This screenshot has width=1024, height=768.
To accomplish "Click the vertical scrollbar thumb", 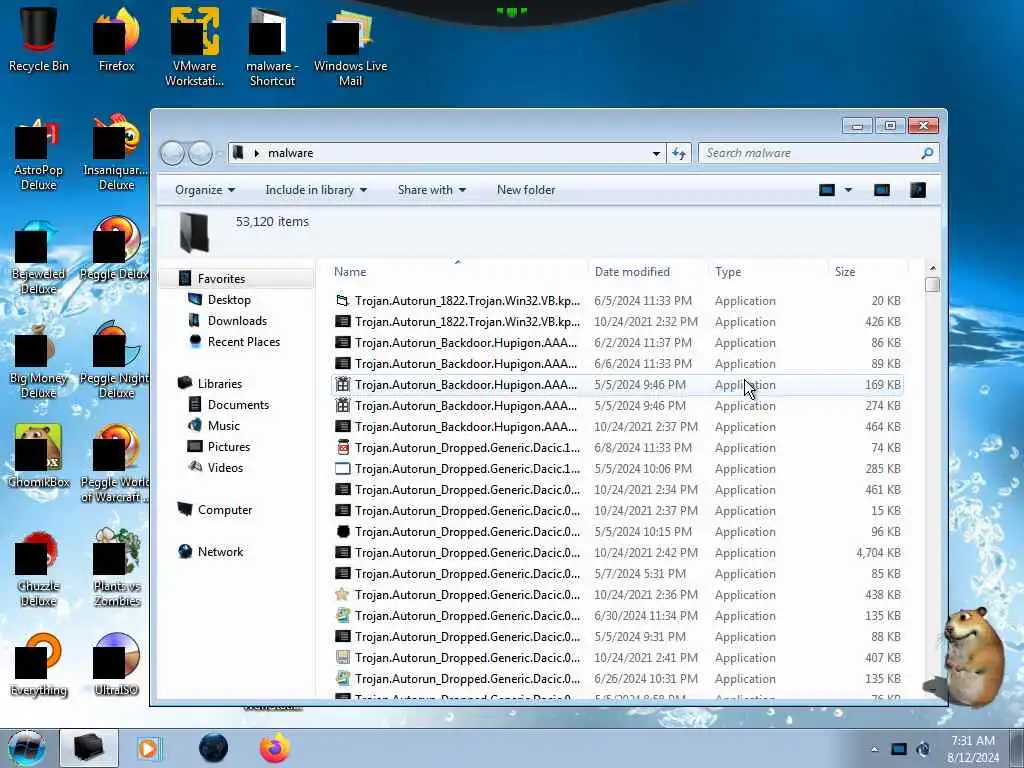I will (x=933, y=285).
